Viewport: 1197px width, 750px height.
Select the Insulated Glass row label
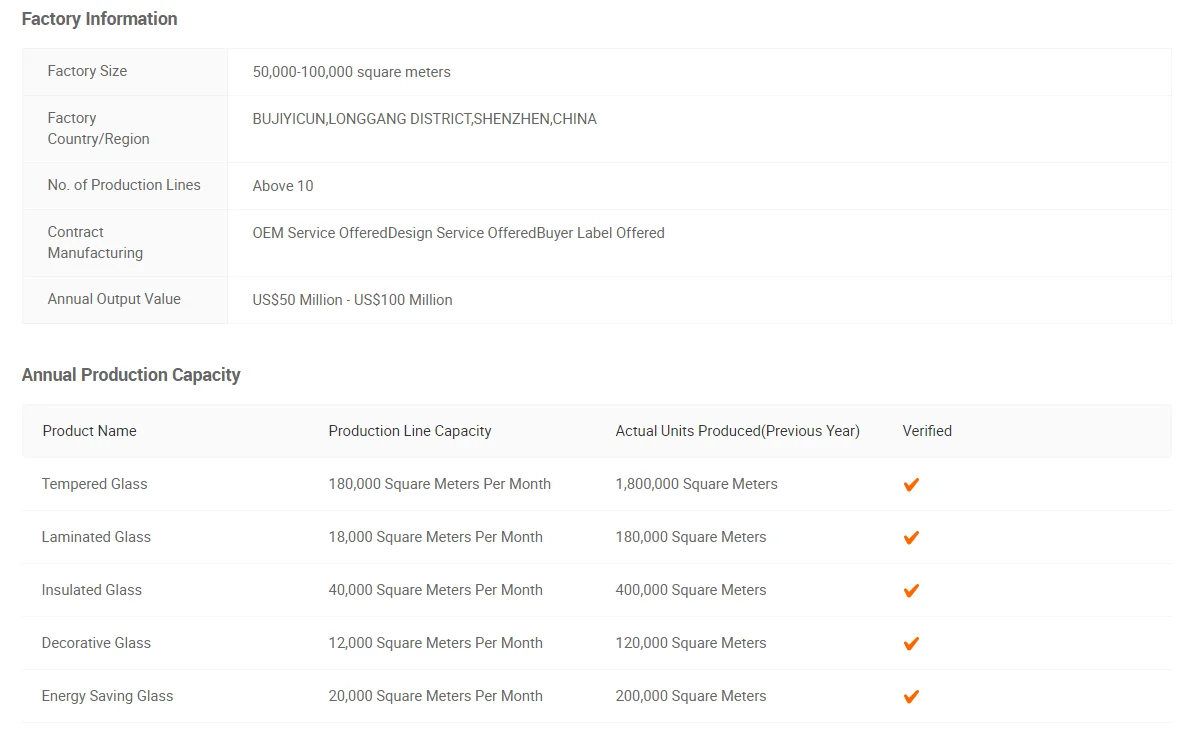coord(92,590)
